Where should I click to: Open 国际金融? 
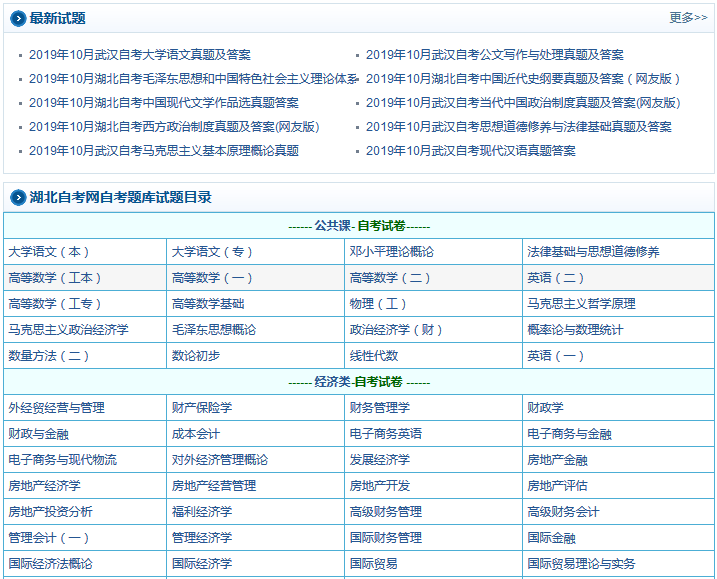click(x=551, y=538)
